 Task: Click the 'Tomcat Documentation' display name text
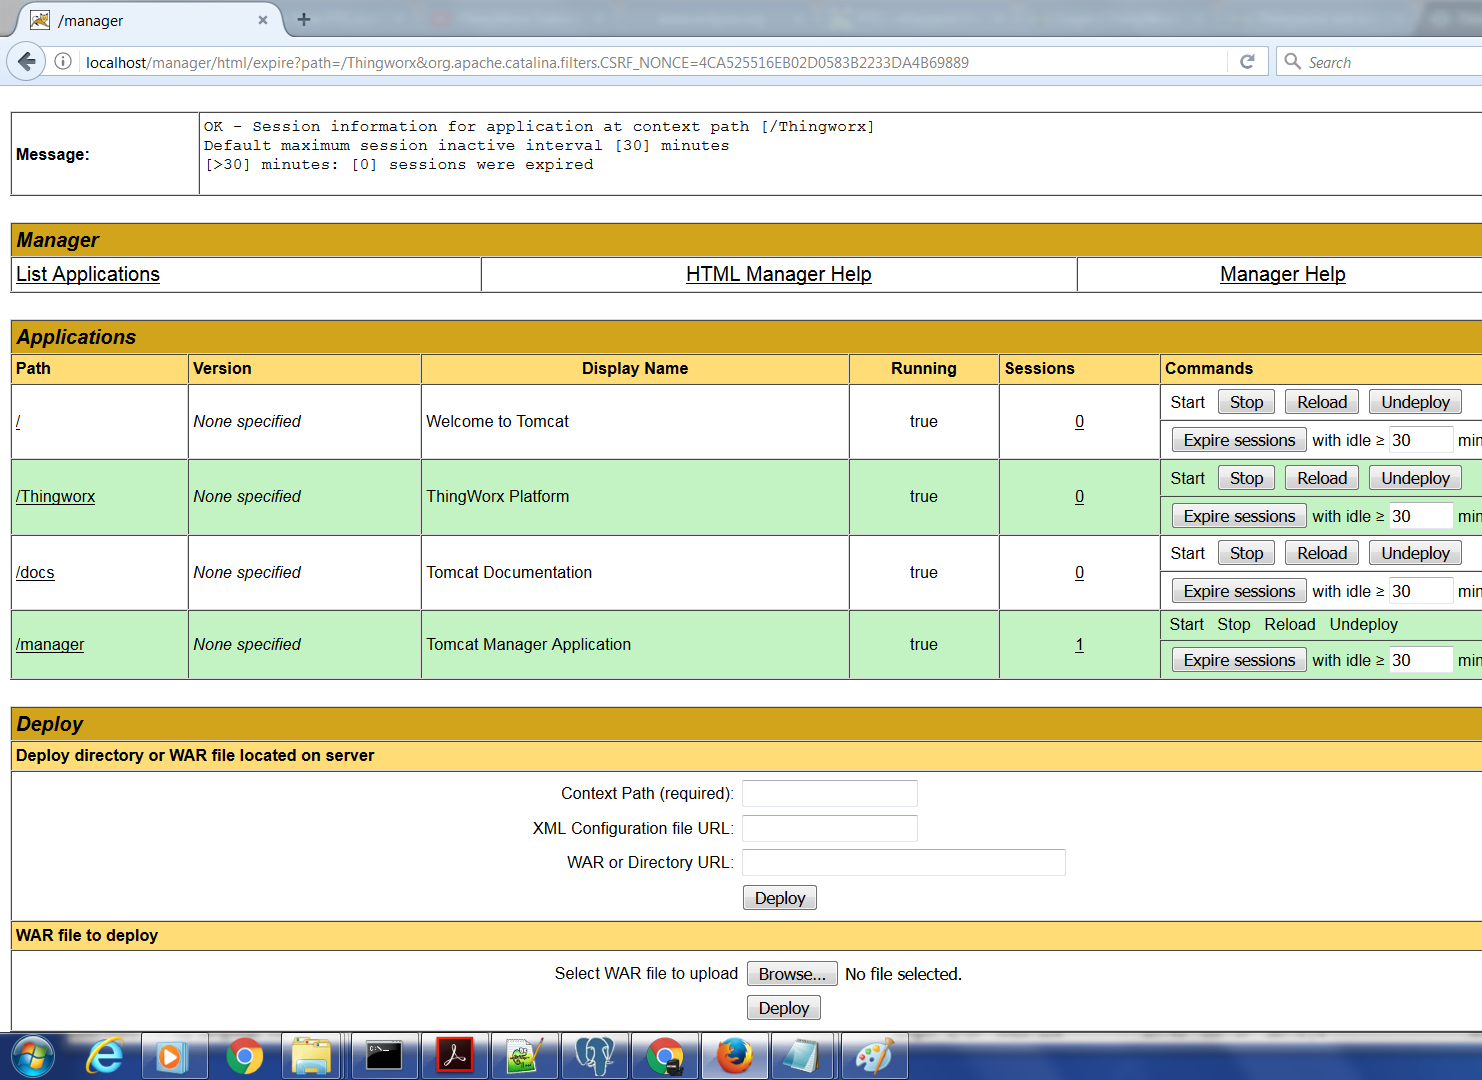[509, 573]
